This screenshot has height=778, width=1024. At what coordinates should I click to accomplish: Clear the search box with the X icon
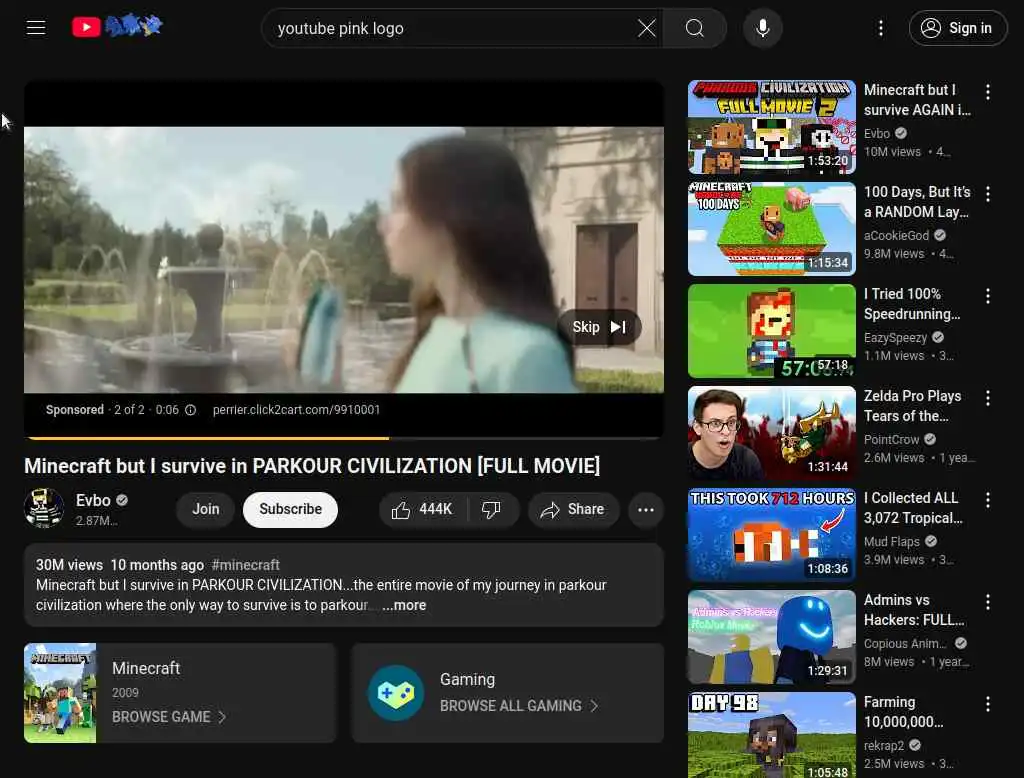[647, 28]
